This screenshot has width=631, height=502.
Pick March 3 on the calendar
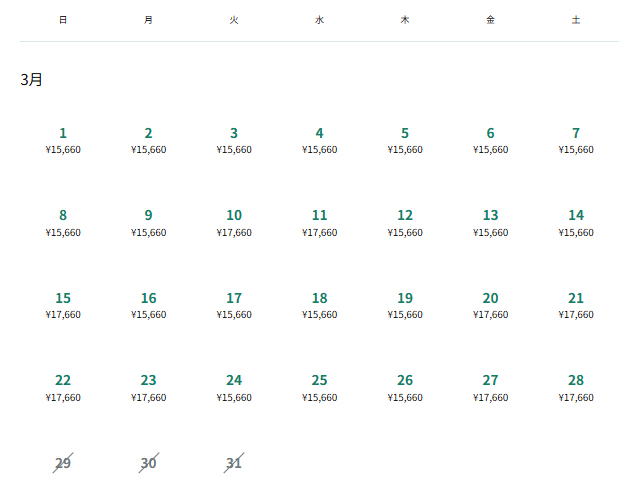(x=234, y=140)
